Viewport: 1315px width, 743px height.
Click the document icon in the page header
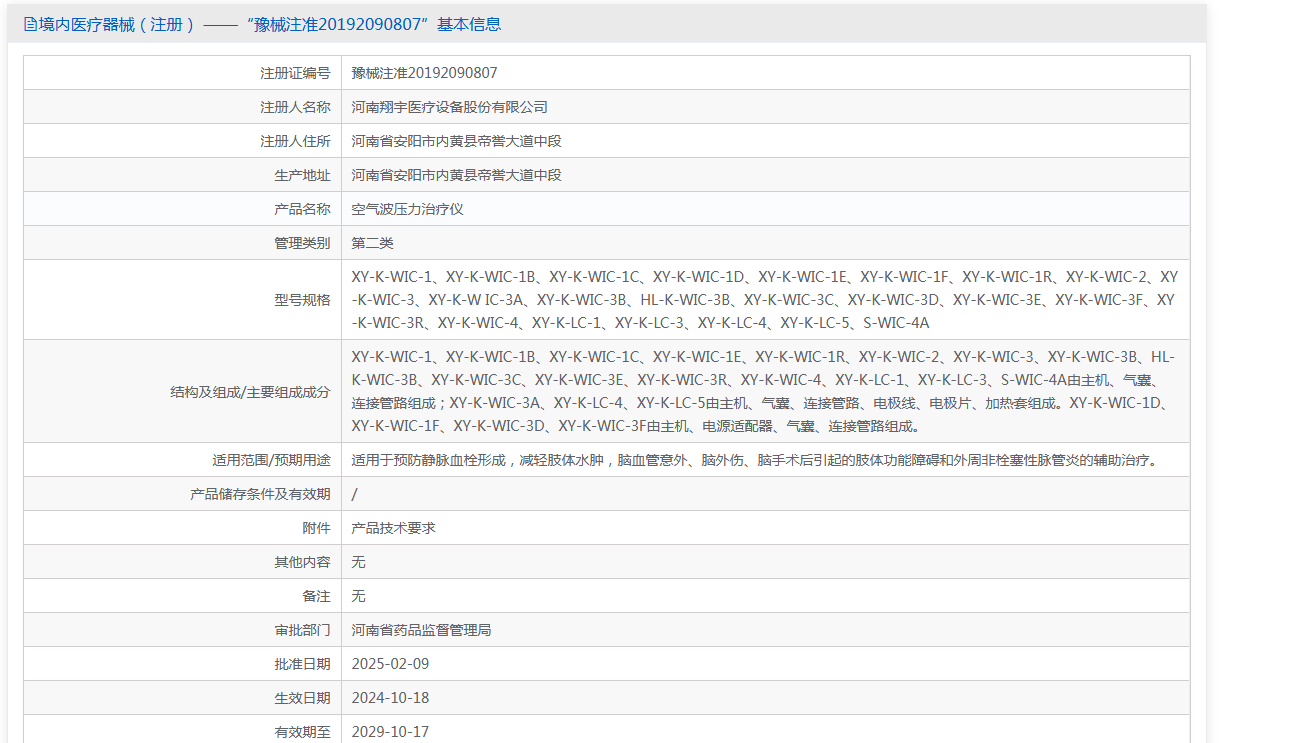pos(30,25)
